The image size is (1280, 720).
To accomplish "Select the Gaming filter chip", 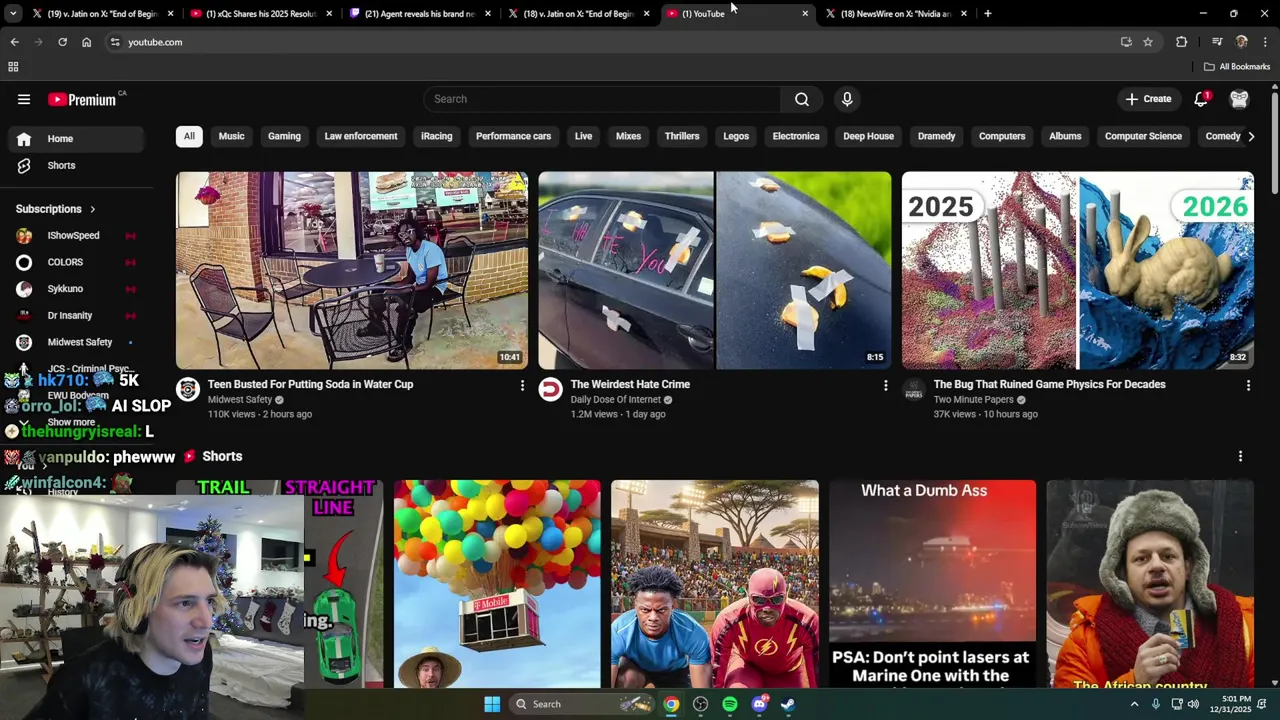I will (284, 136).
